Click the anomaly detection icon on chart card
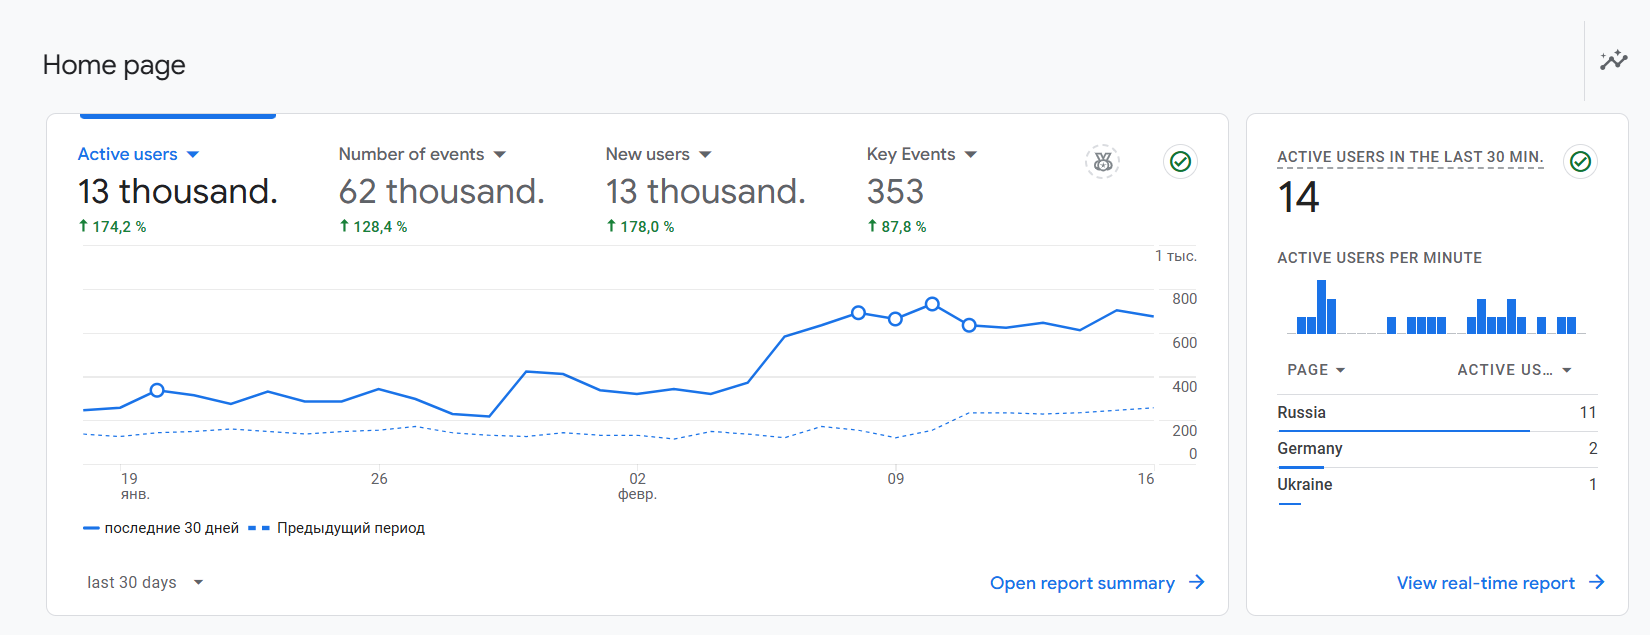Screen dimensions: 1650x635 click(1102, 161)
